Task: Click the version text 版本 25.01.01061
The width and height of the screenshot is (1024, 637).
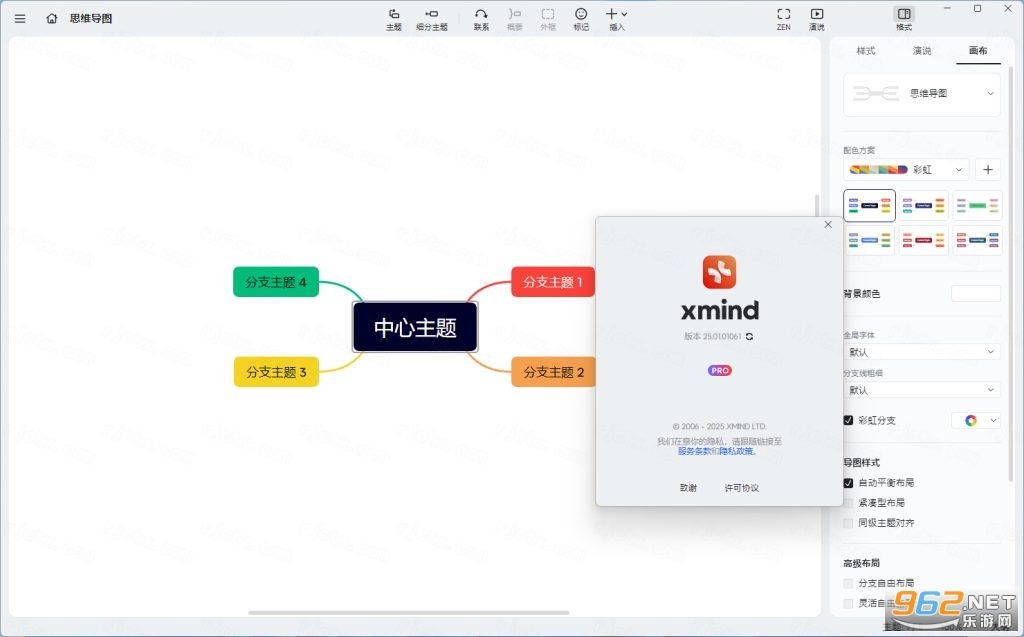Action: (x=712, y=336)
